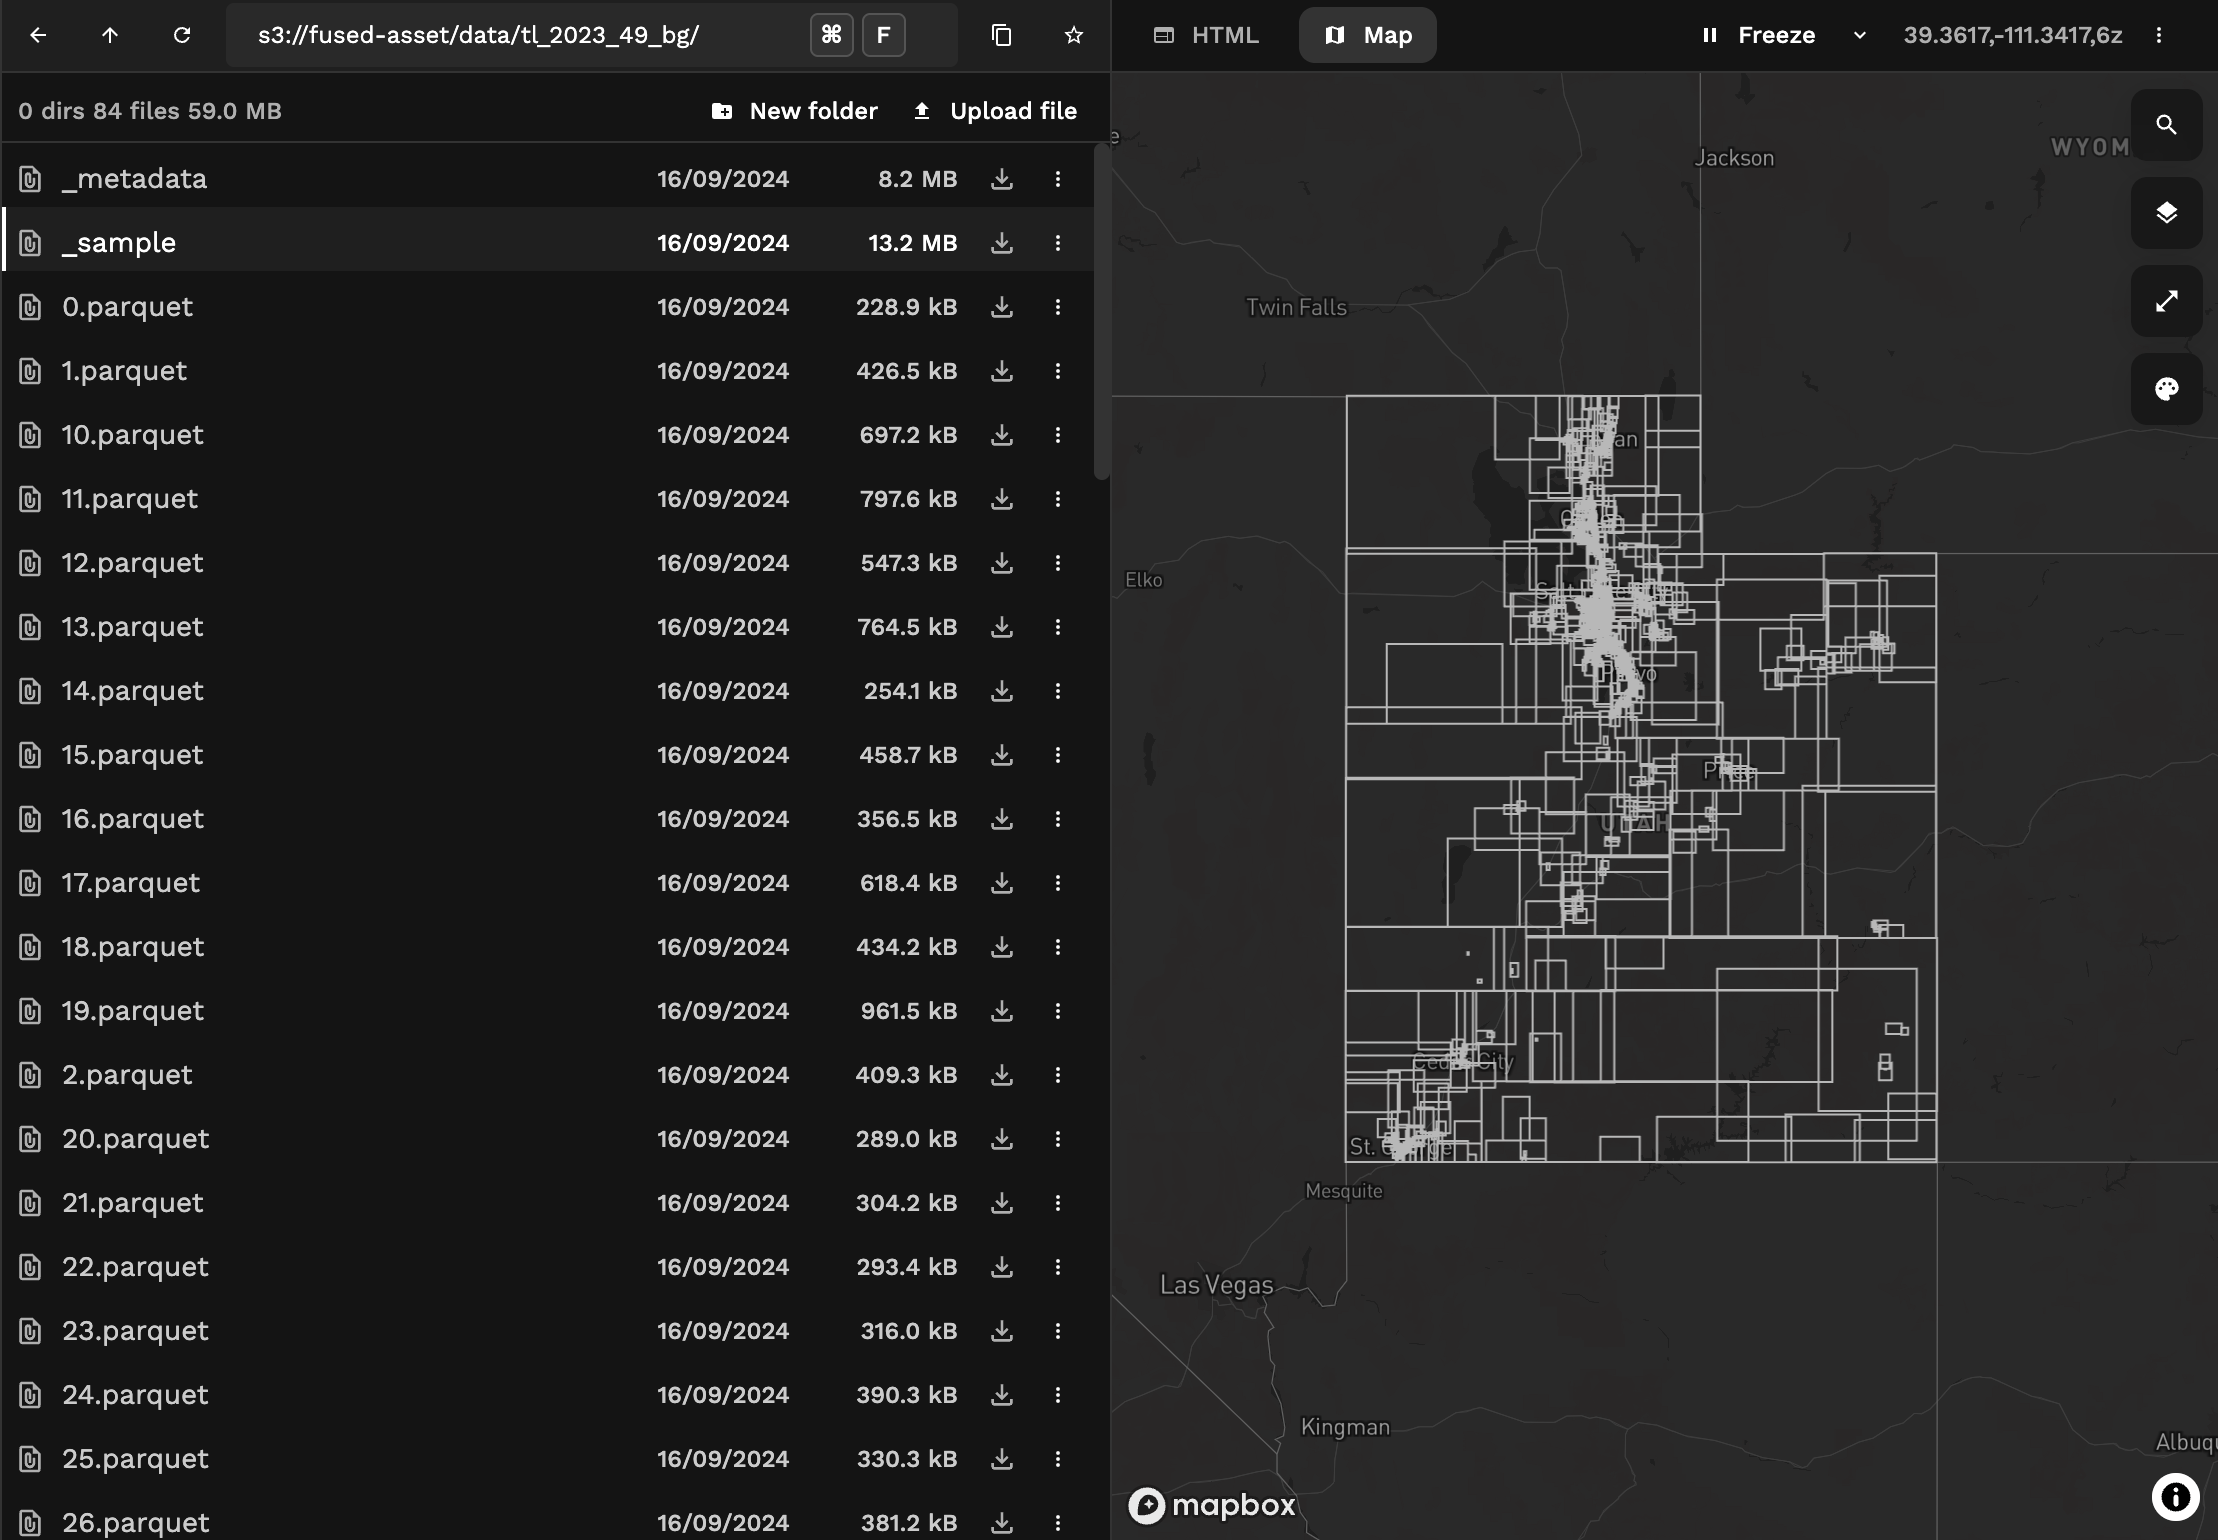Image resolution: width=2218 pixels, height=1540 pixels.
Task: Open the map's three-dot options menu
Action: tap(2160, 35)
